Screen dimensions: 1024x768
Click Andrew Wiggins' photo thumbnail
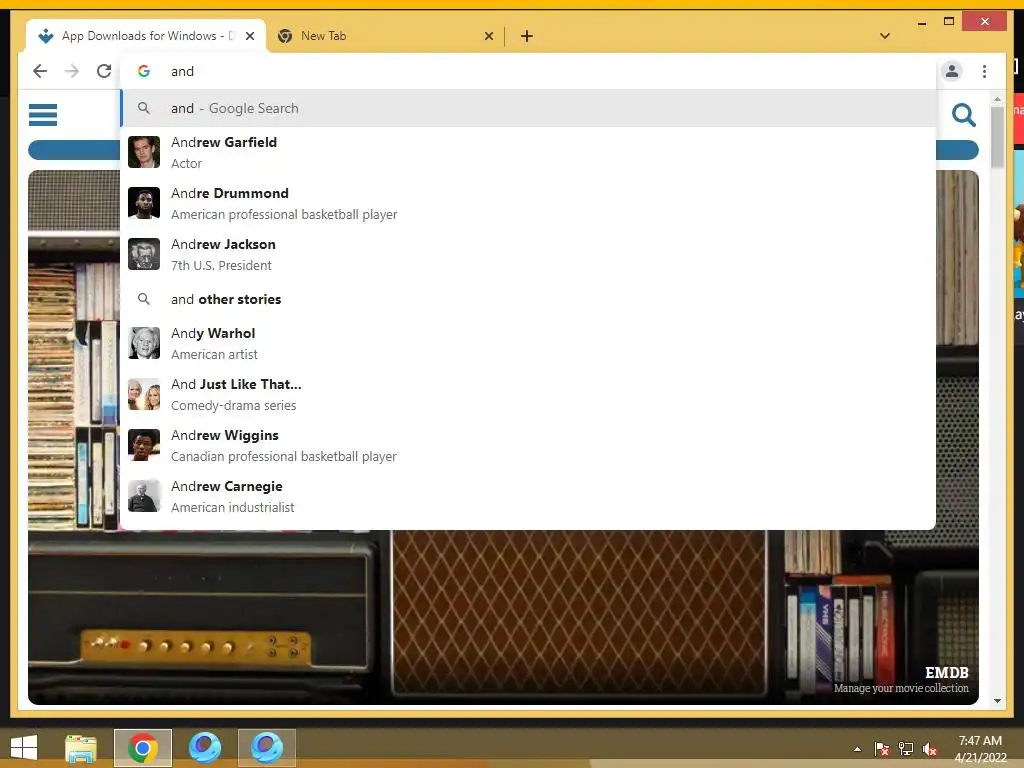point(144,445)
